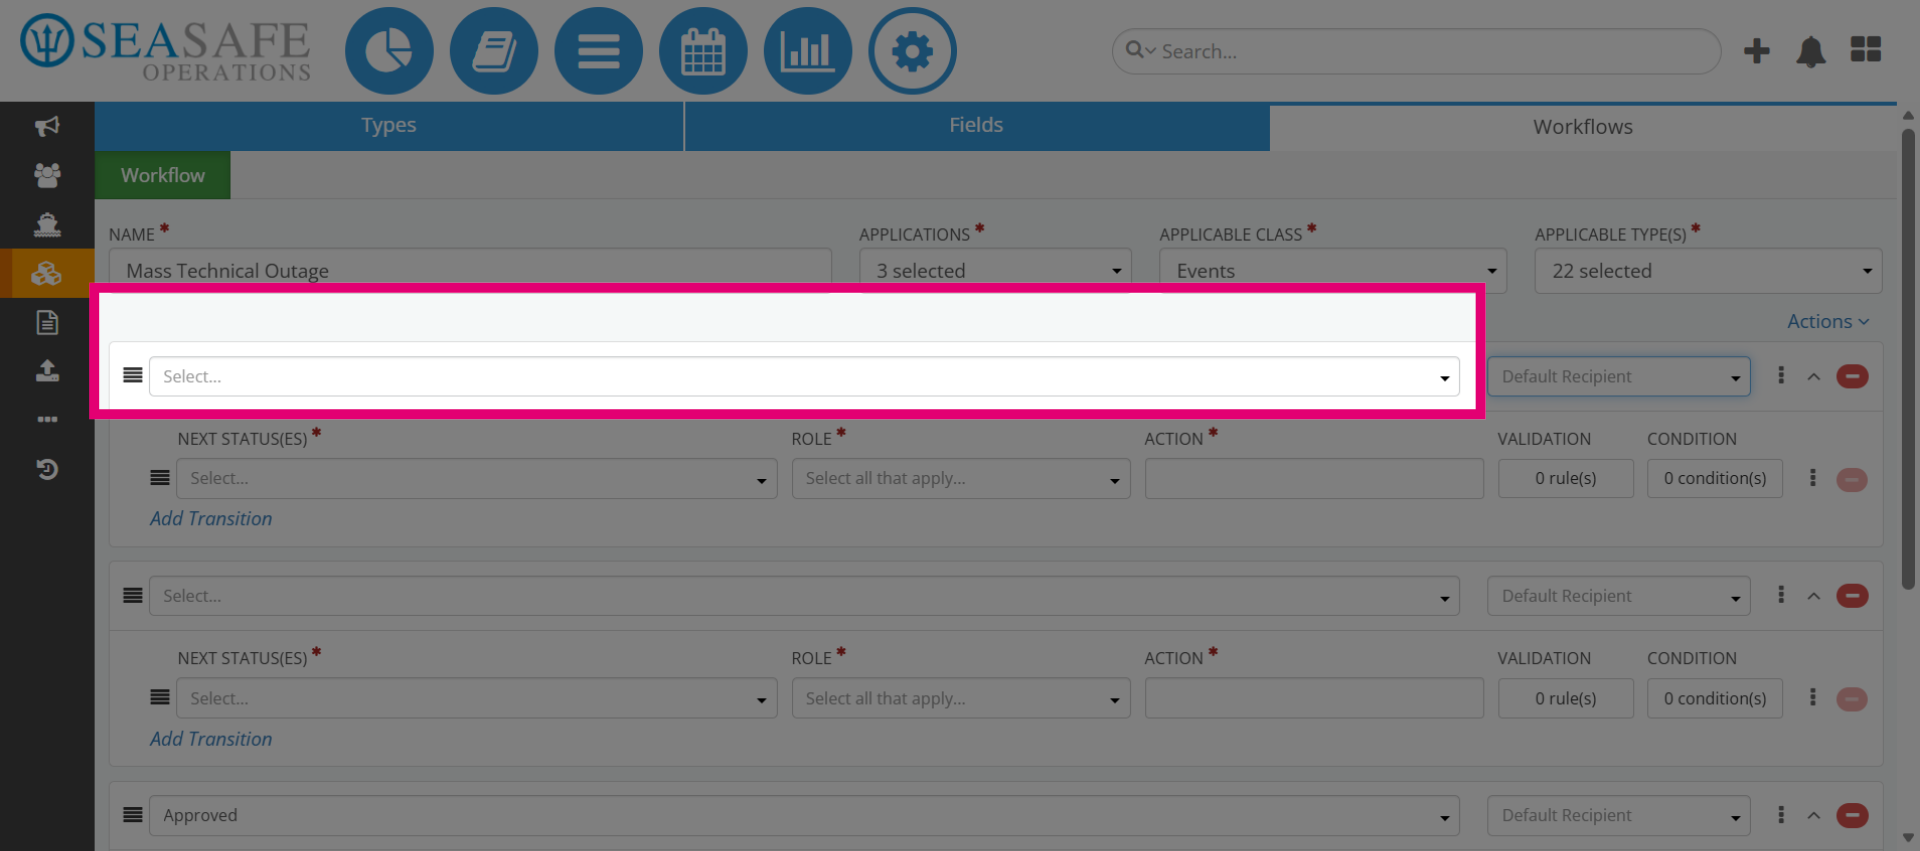The height and width of the screenshot is (851, 1920).
Task: Collapse the second status section chevron
Action: [1814, 596]
